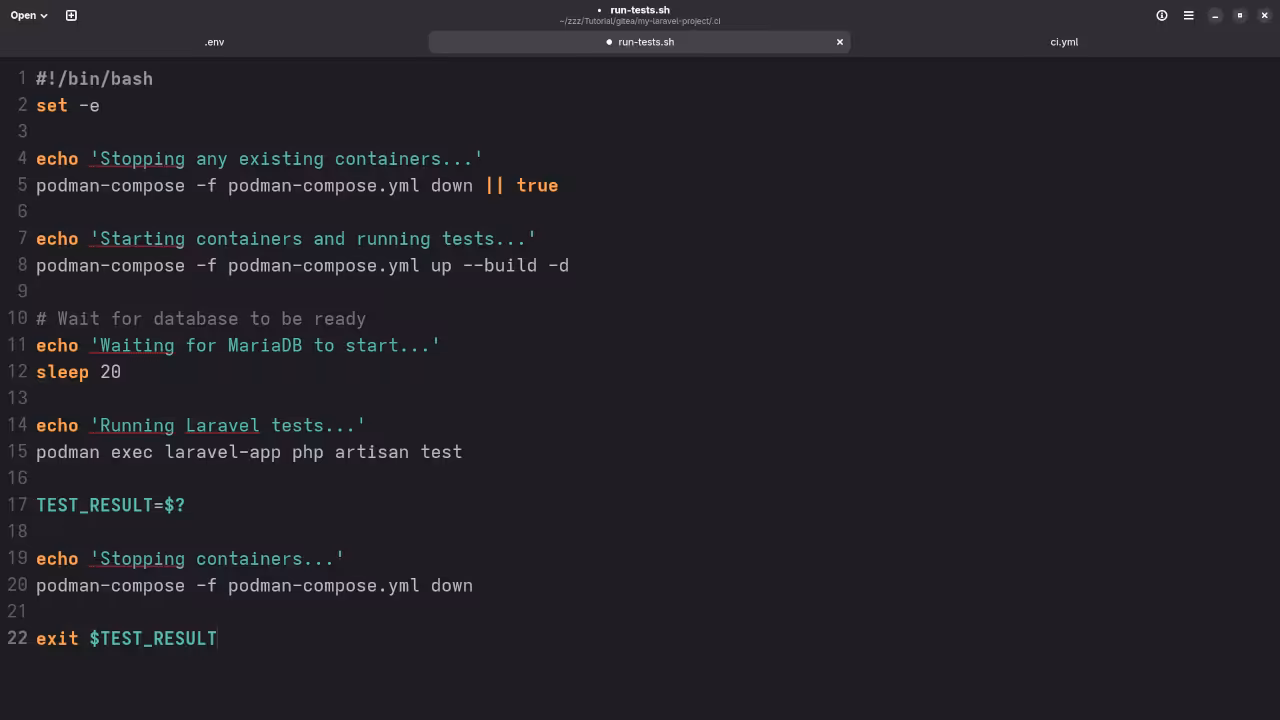Create a new tab with plus icon
The height and width of the screenshot is (720, 1280).
[71, 15]
